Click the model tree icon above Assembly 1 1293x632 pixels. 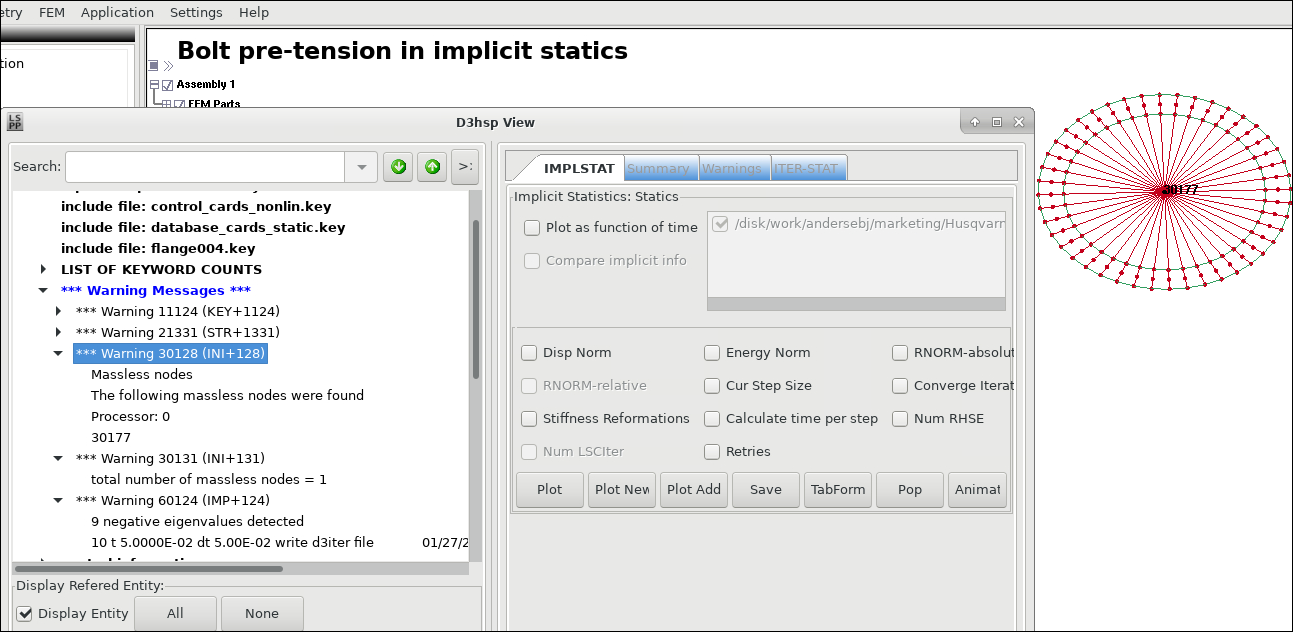tap(154, 64)
